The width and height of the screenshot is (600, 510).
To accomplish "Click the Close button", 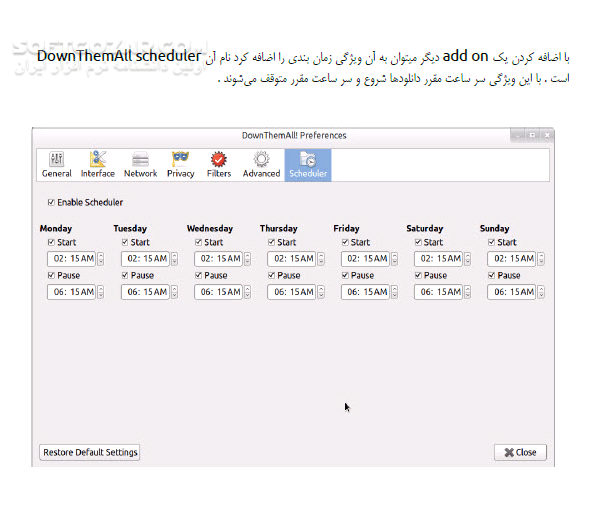I will [520, 452].
